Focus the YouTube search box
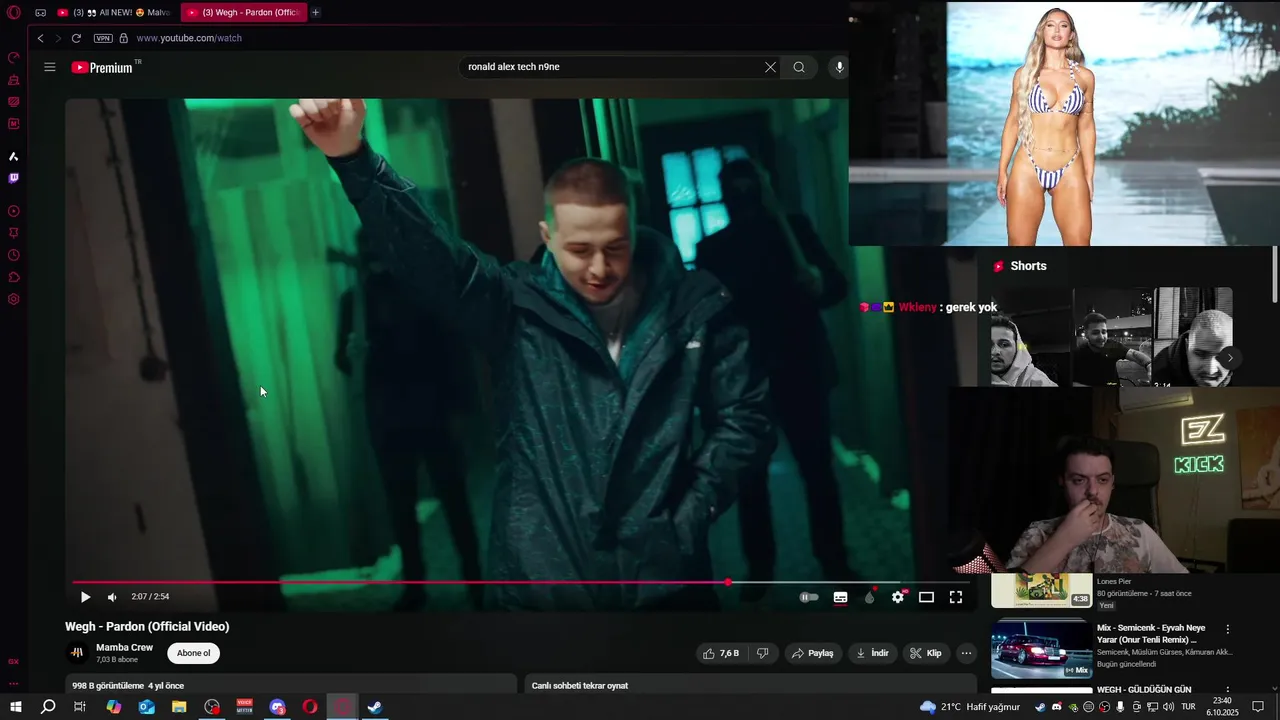Screen dimensions: 1280x720 click(610, 67)
